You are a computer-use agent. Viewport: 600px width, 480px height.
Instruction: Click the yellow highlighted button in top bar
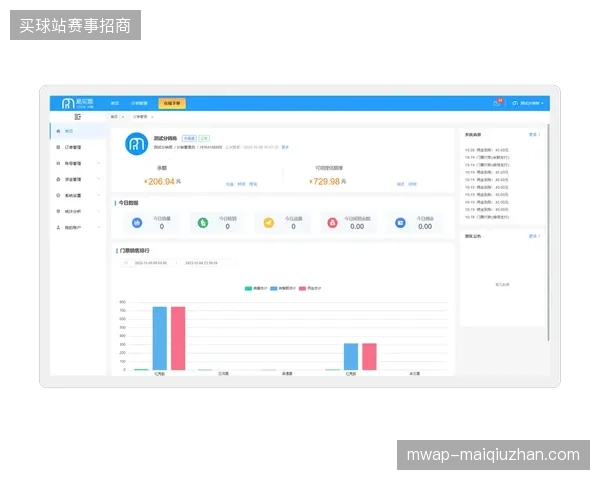click(172, 103)
